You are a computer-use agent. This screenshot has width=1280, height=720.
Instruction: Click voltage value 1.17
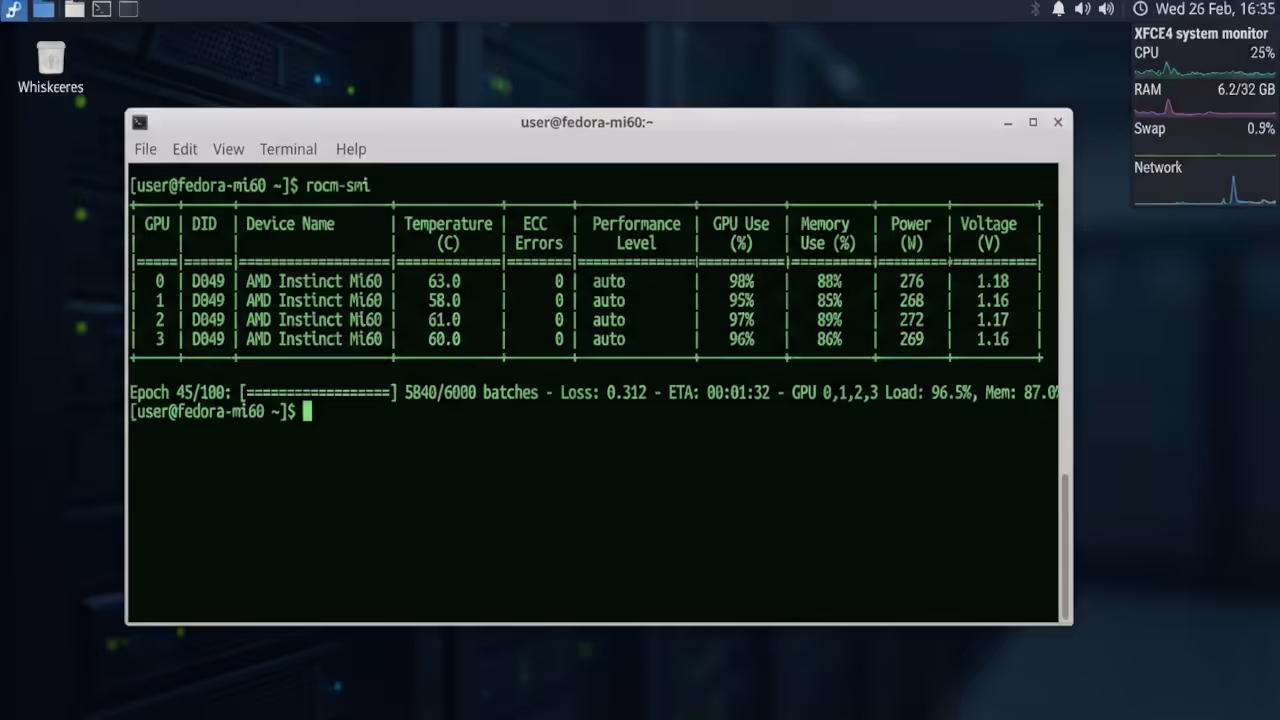click(993, 320)
